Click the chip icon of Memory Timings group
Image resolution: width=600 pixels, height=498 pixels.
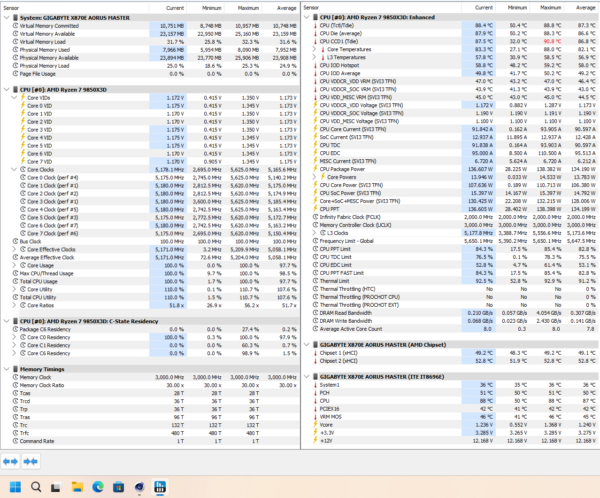15,369
